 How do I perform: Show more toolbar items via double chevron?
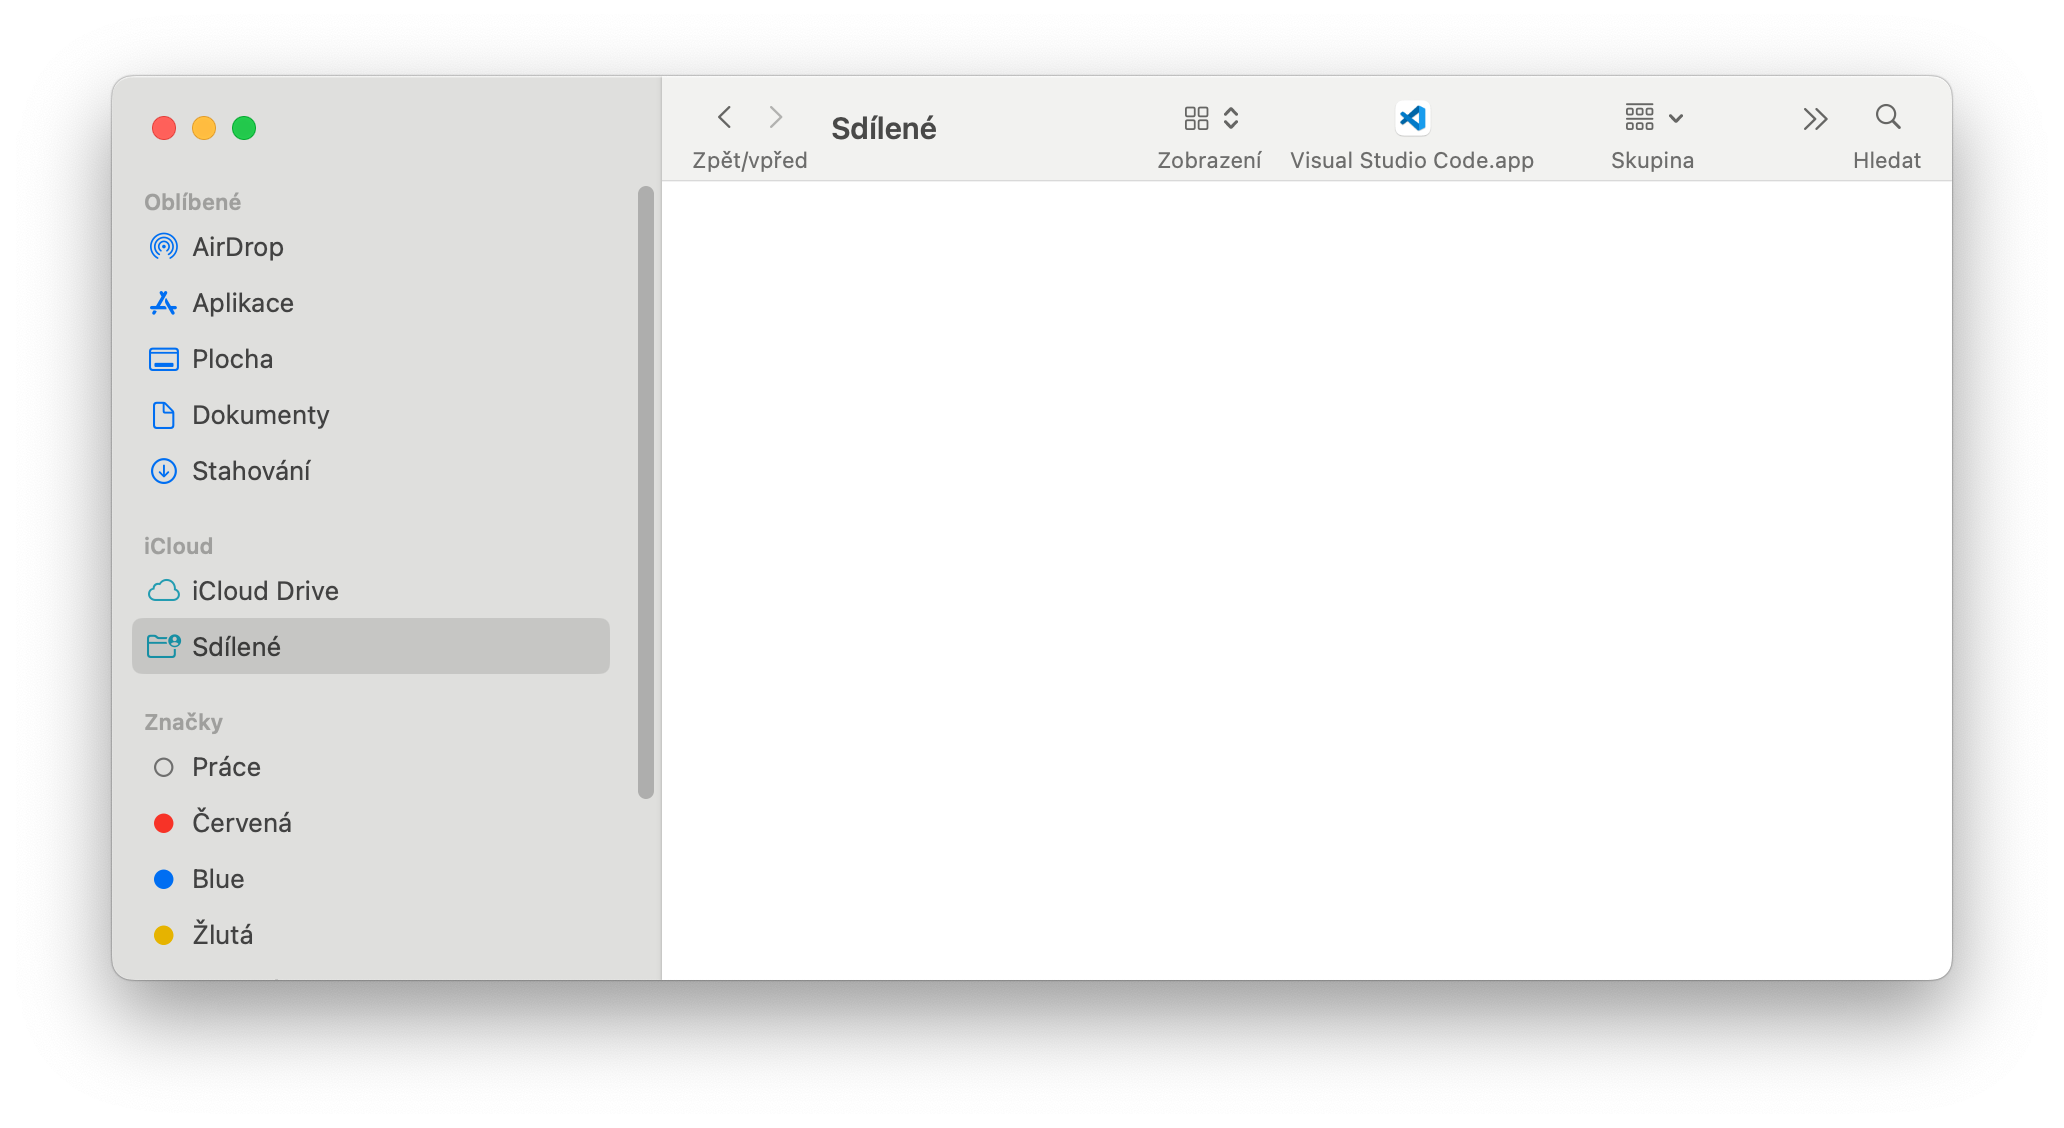tap(1815, 119)
